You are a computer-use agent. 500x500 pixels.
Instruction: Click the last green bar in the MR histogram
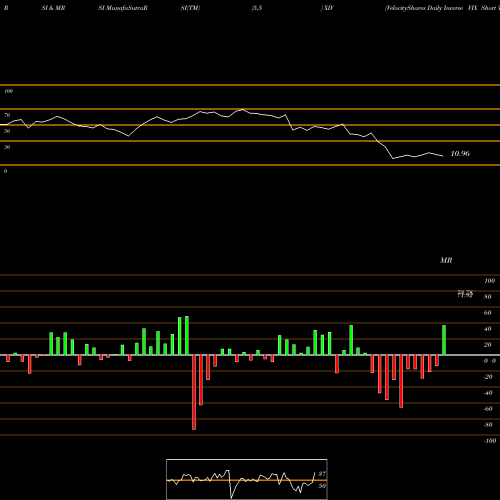[444, 340]
